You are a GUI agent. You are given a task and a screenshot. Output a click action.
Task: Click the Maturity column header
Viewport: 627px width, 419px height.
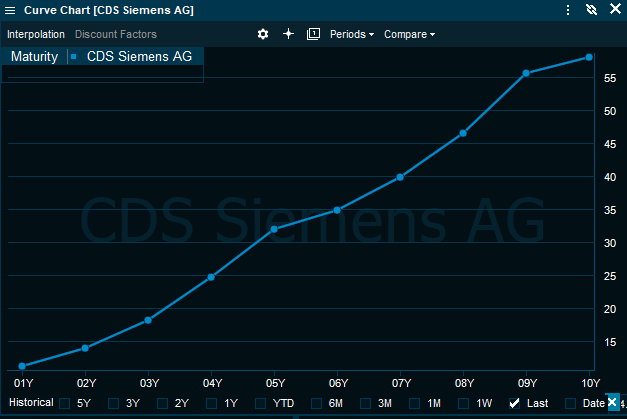(34, 57)
